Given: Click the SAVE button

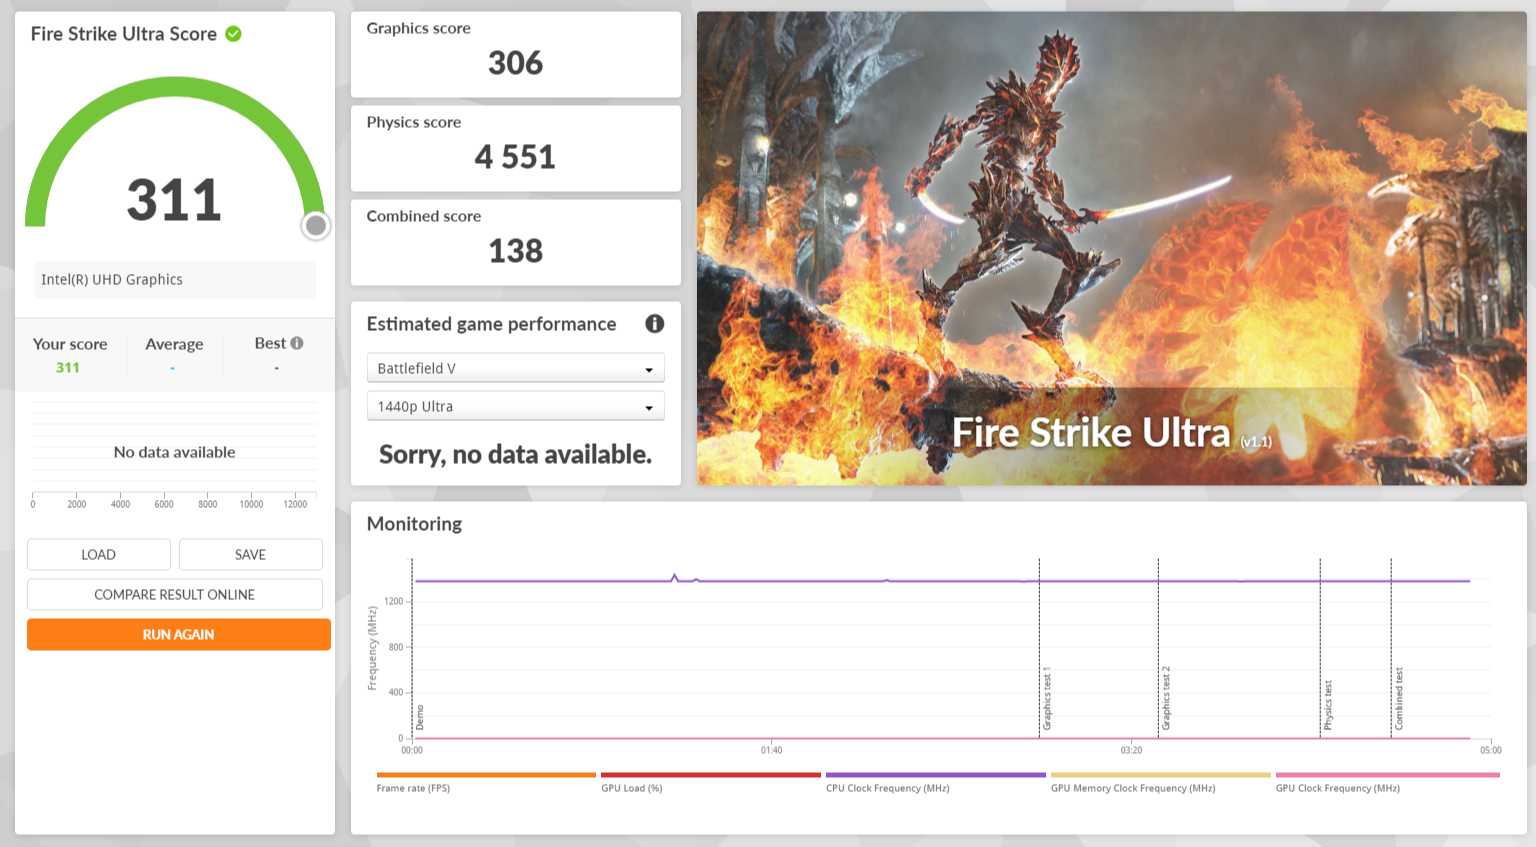Looking at the screenshot, I should click(x=251, y=554).
